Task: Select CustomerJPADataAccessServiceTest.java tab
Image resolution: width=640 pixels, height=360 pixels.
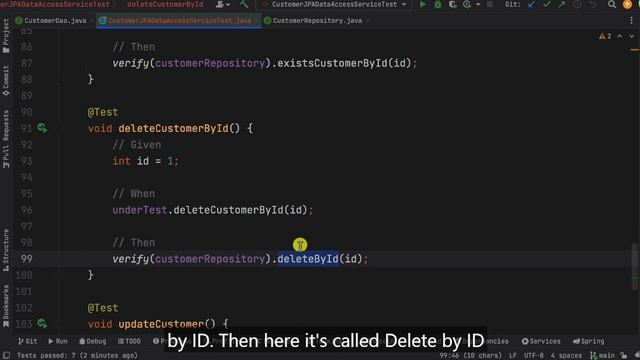Action: (180, 20)
